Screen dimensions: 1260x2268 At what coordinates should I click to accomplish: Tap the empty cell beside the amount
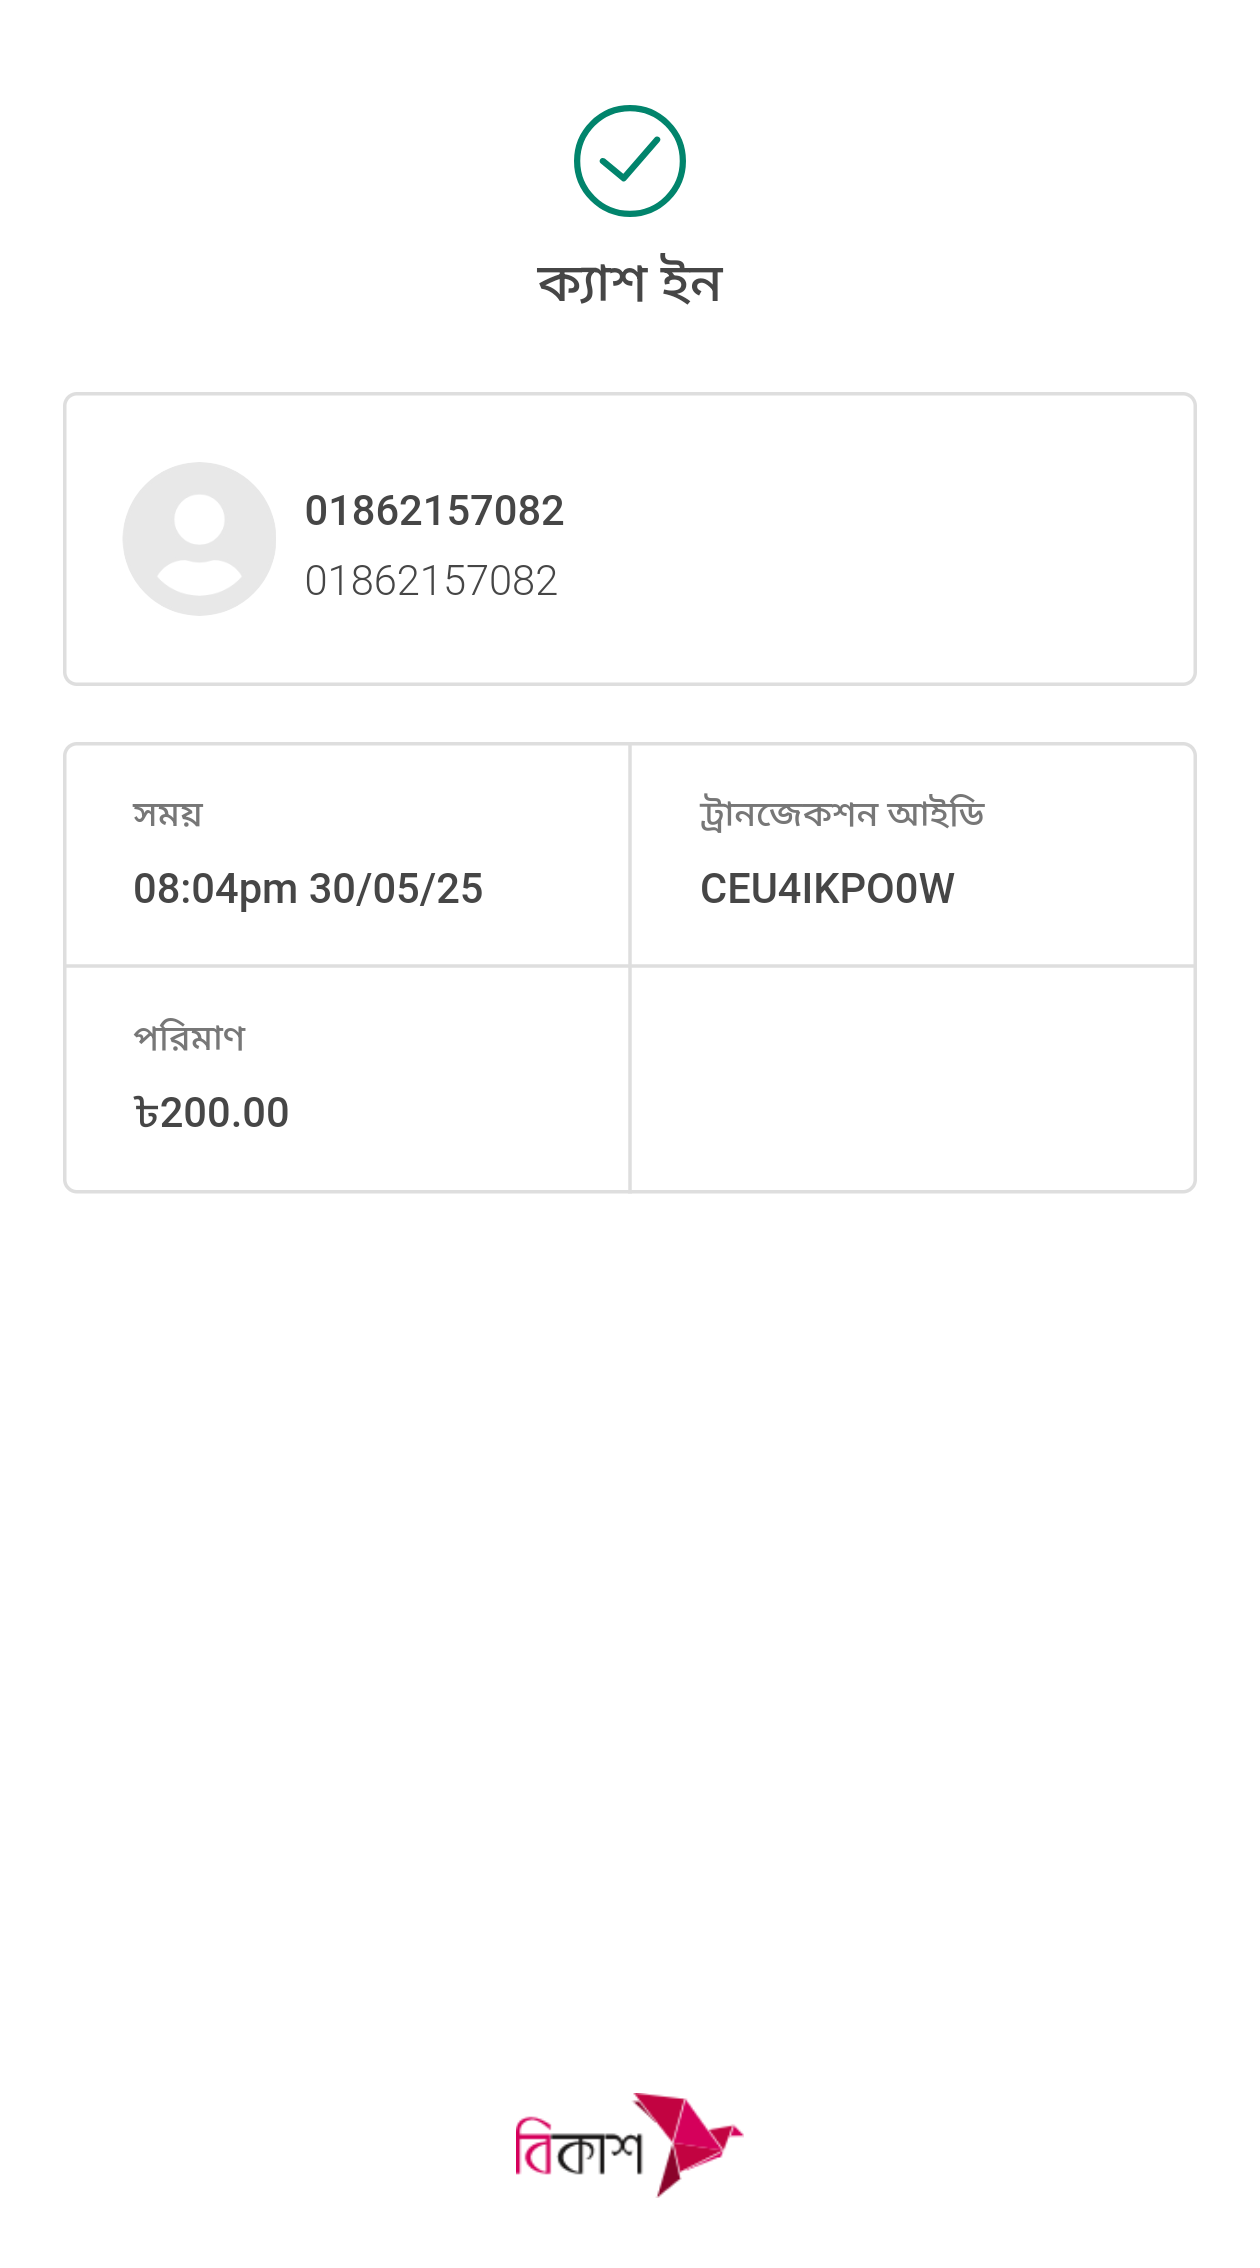(x=912, y=1079)
